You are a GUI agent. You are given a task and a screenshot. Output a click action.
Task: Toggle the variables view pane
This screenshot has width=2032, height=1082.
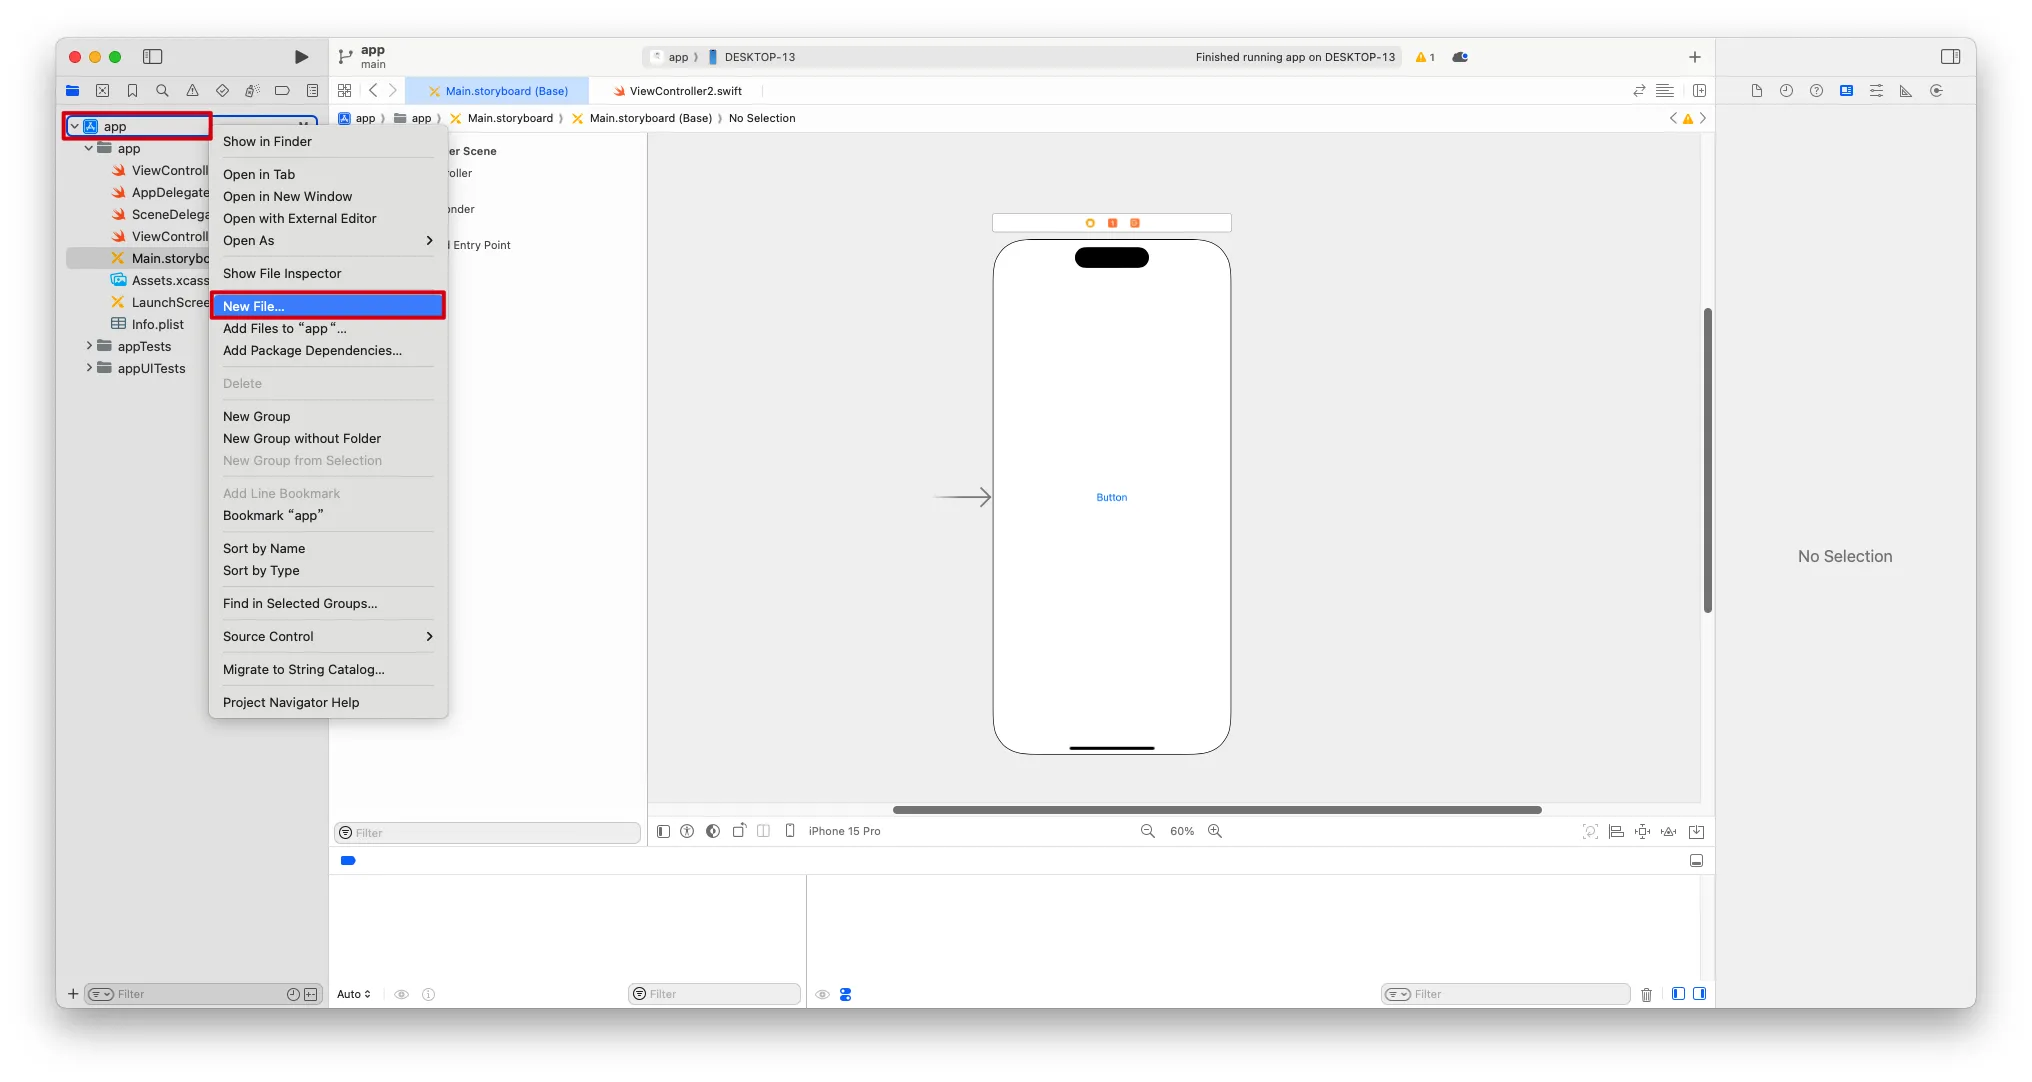point(1678,994)
